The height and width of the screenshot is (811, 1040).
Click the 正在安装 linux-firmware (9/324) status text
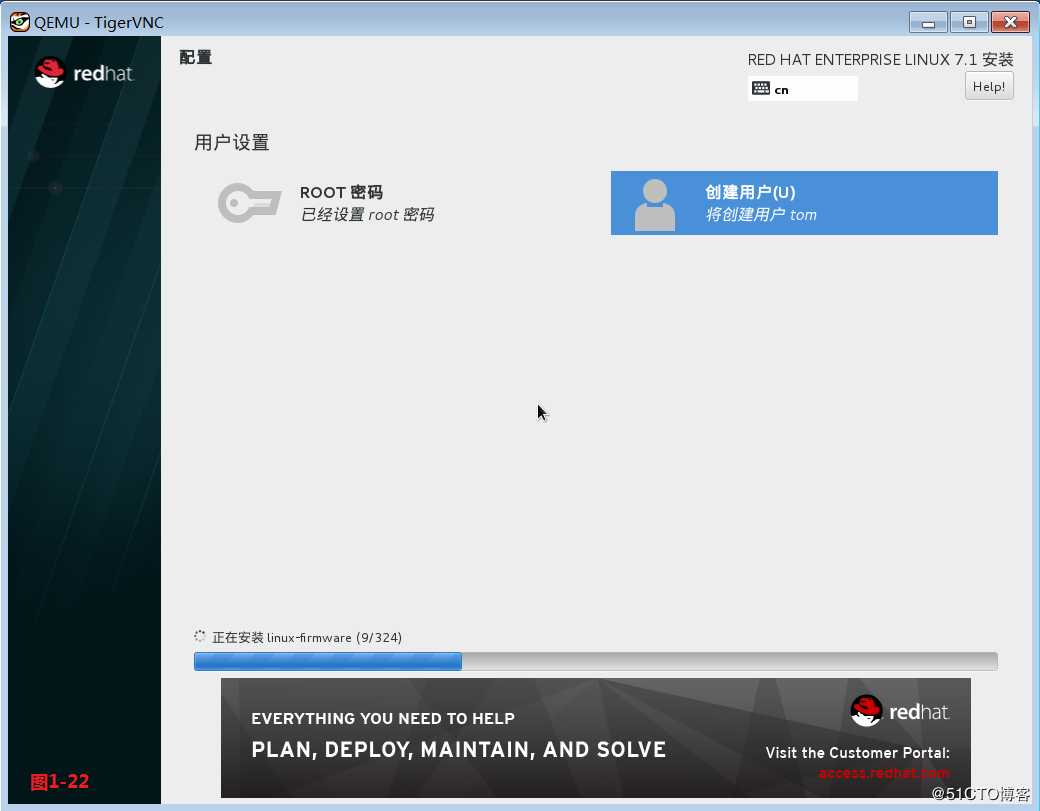(x=306, y=637)
